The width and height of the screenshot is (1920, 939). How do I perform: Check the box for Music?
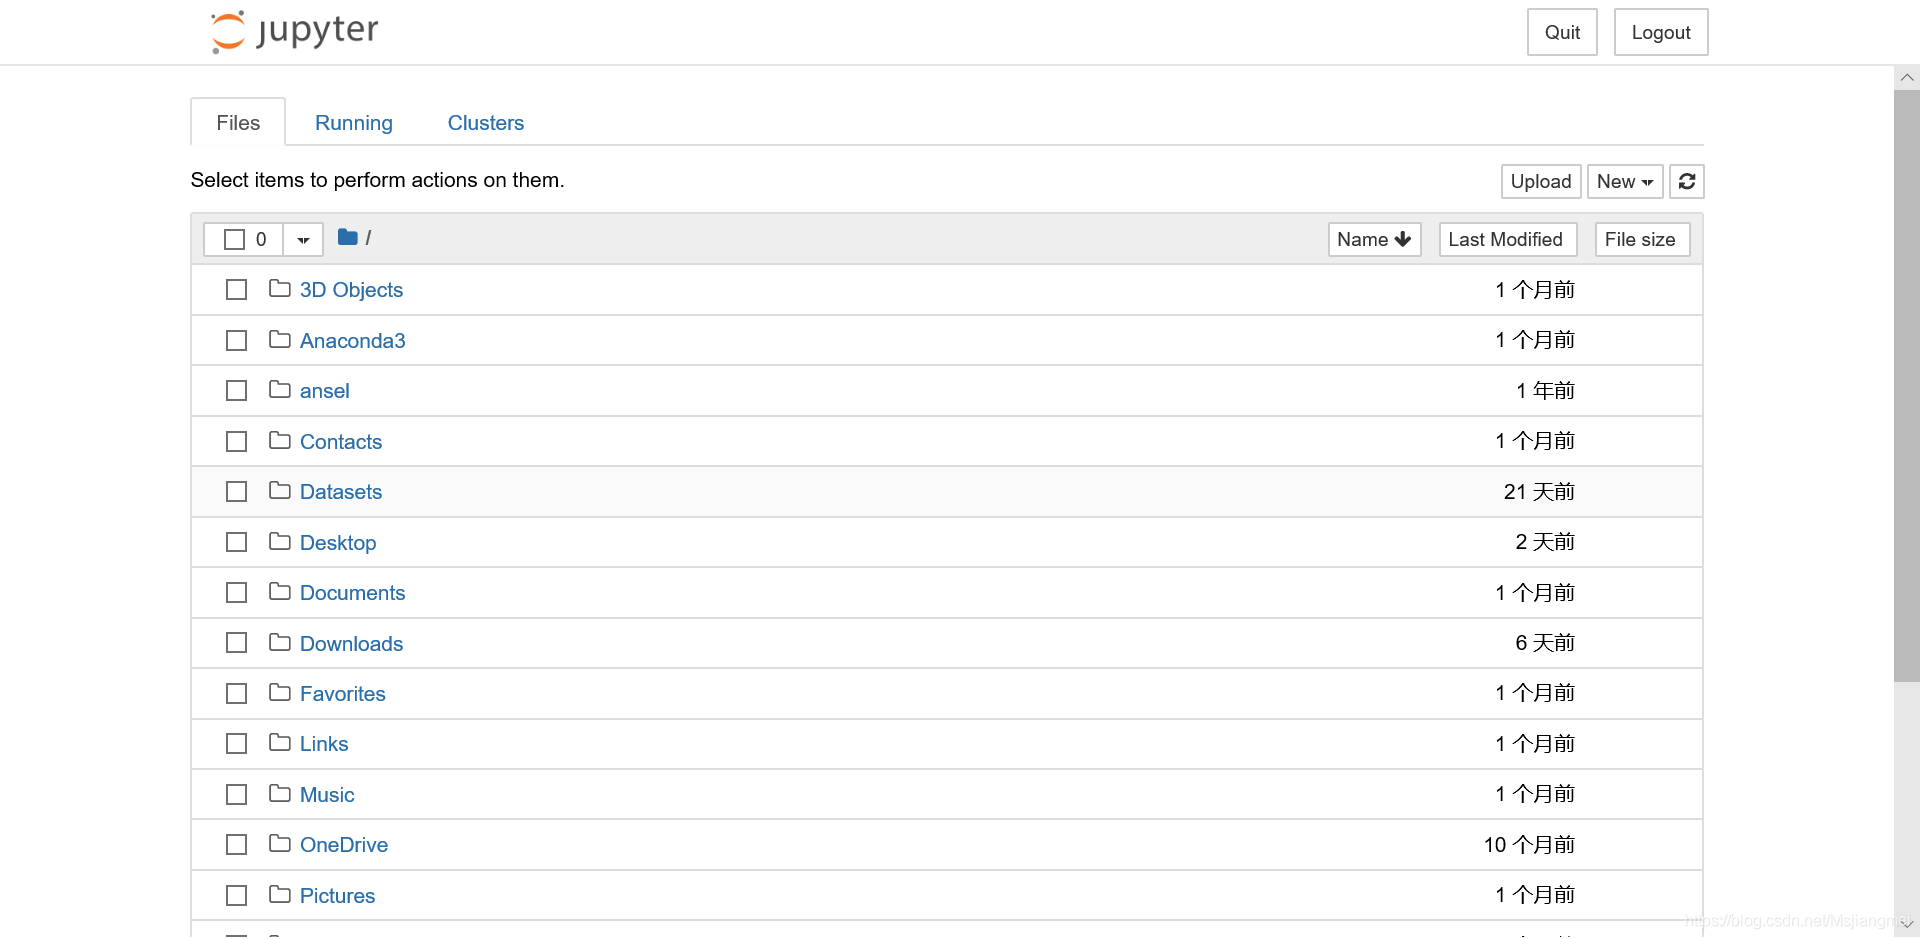236,795
